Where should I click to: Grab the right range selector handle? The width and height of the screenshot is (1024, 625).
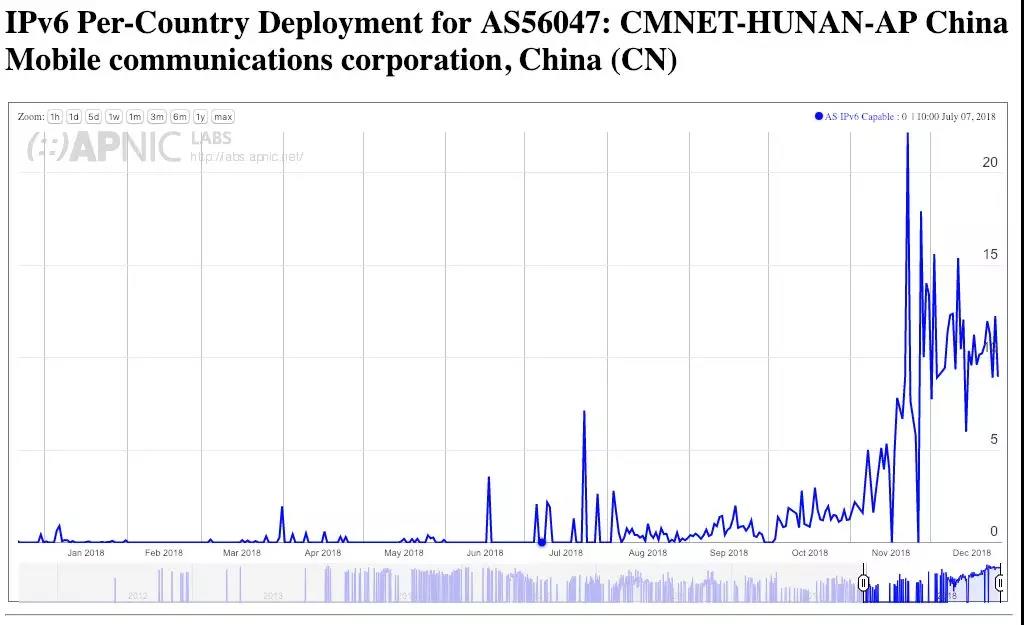coord(999,583)
